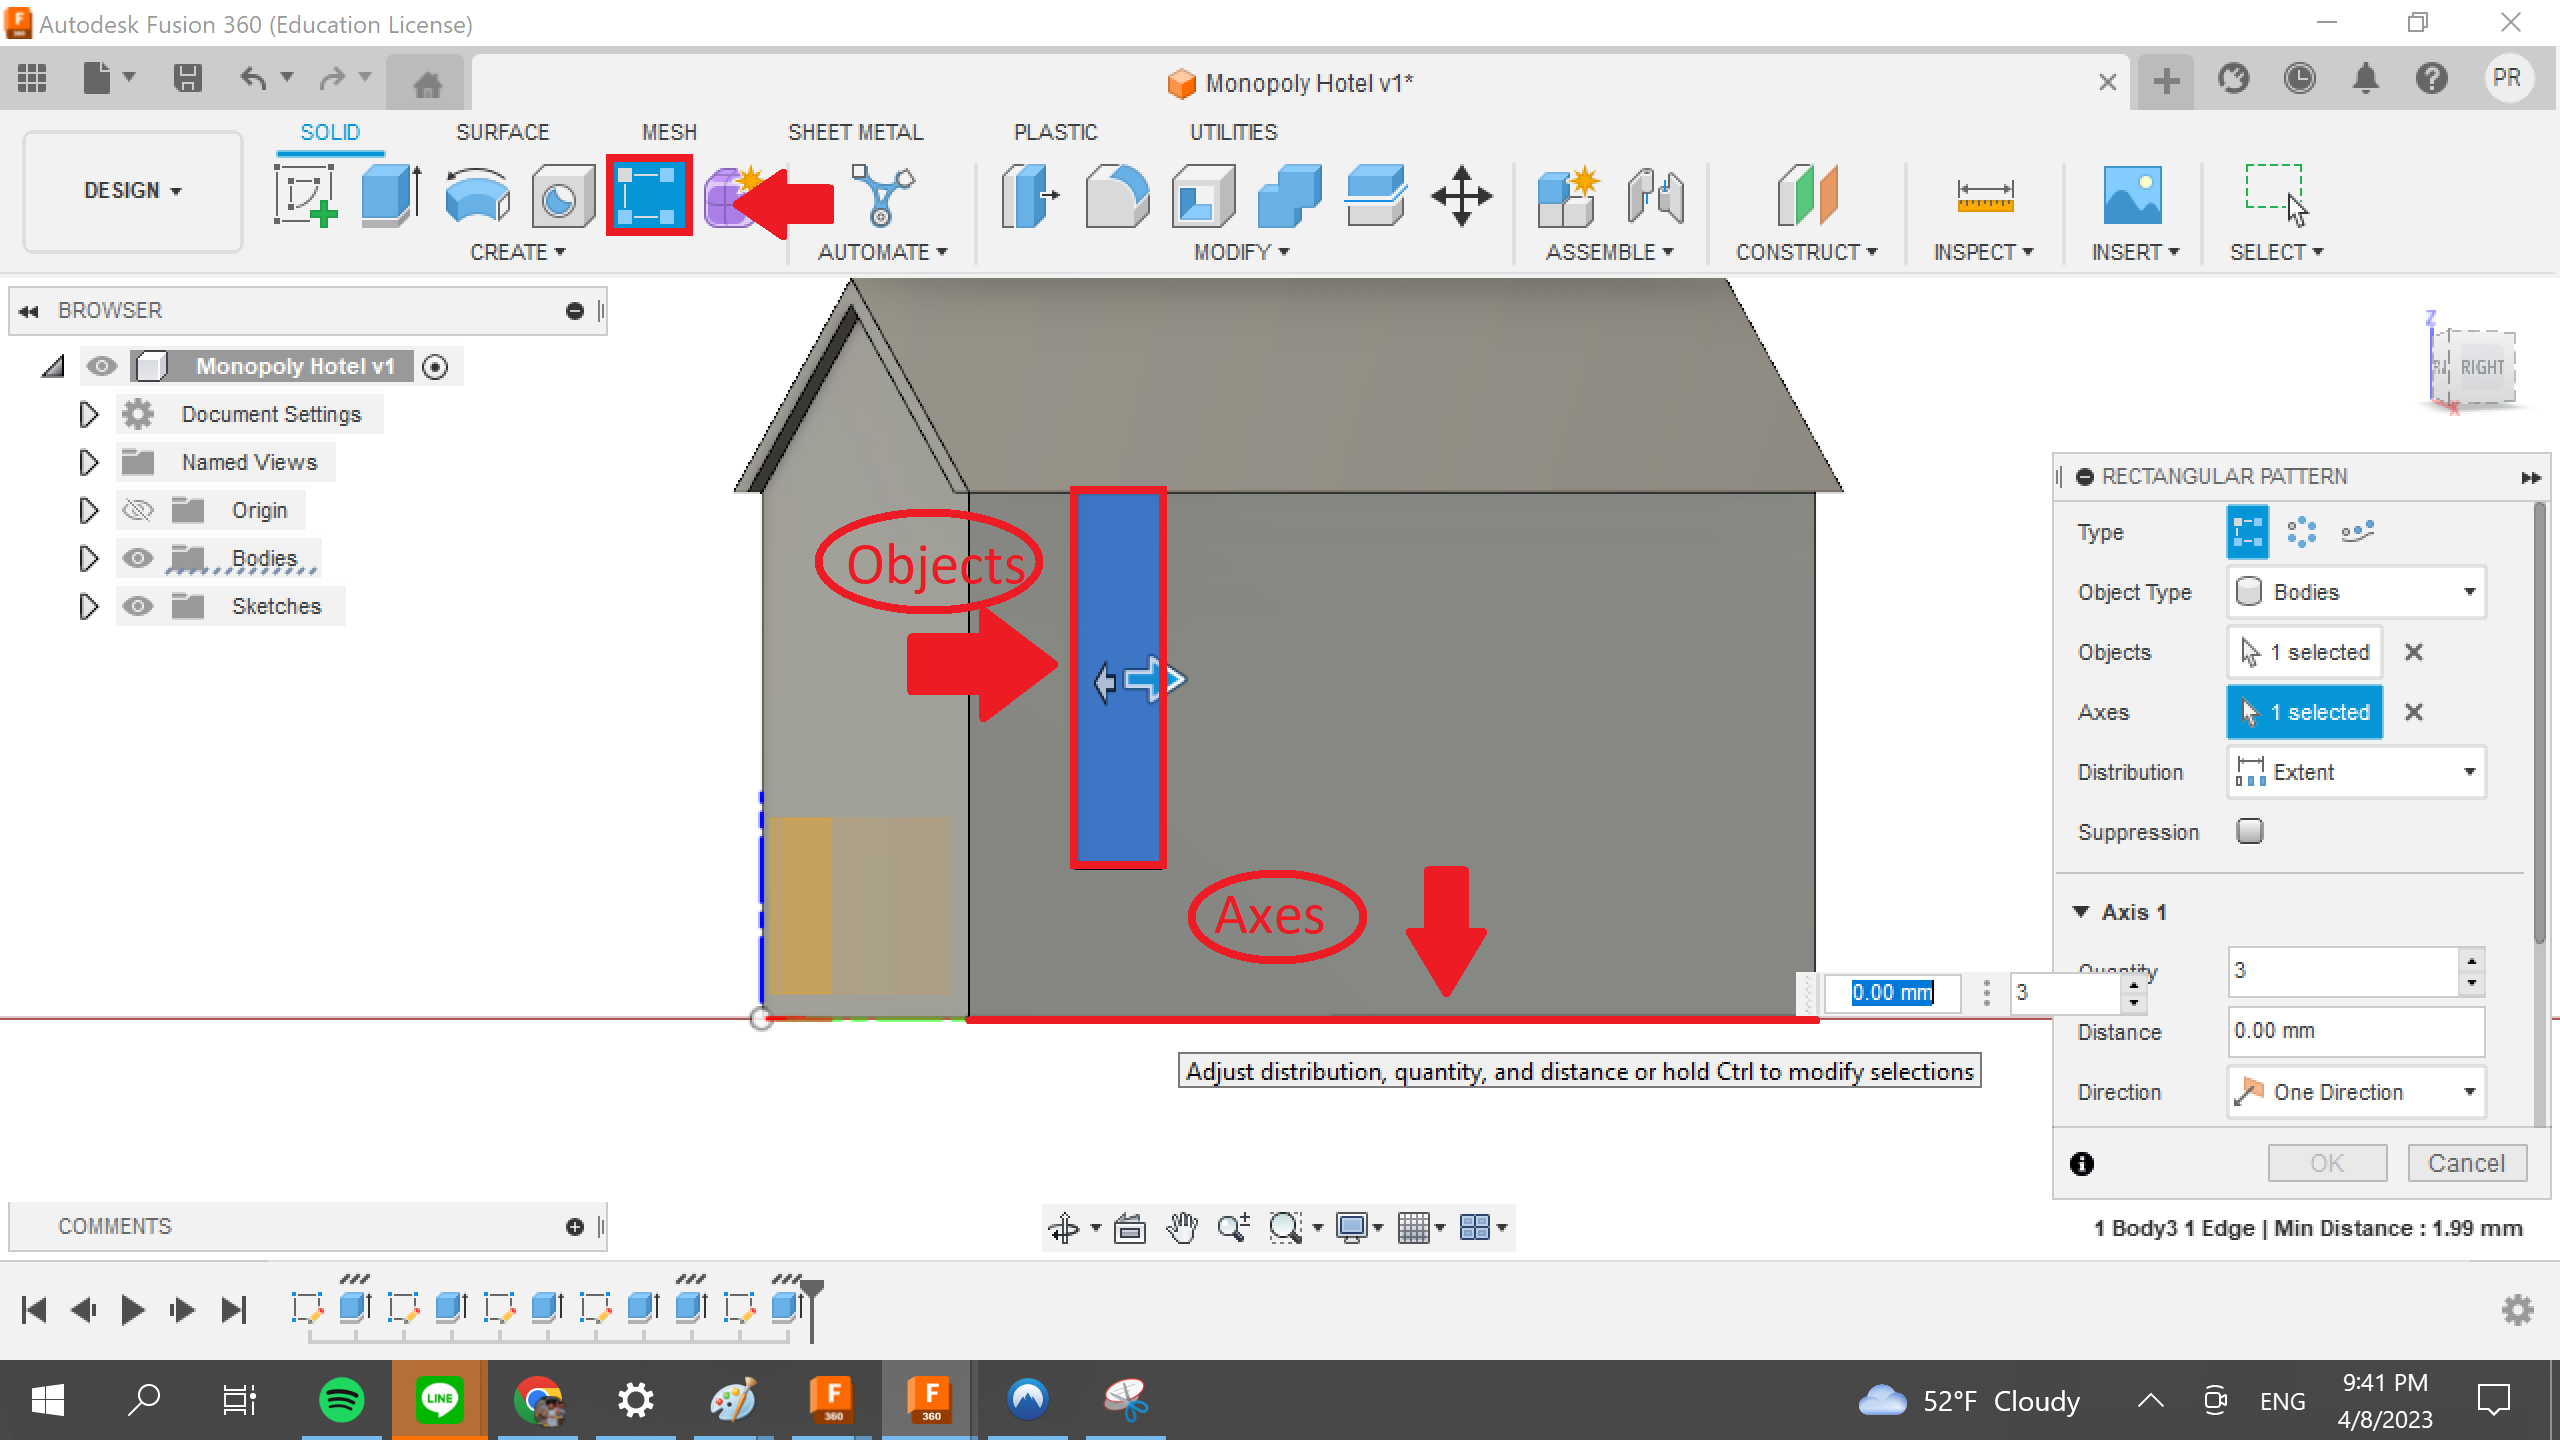Select the Insert Image icon
2560x1440 pixels.
tap(2132, 195)
